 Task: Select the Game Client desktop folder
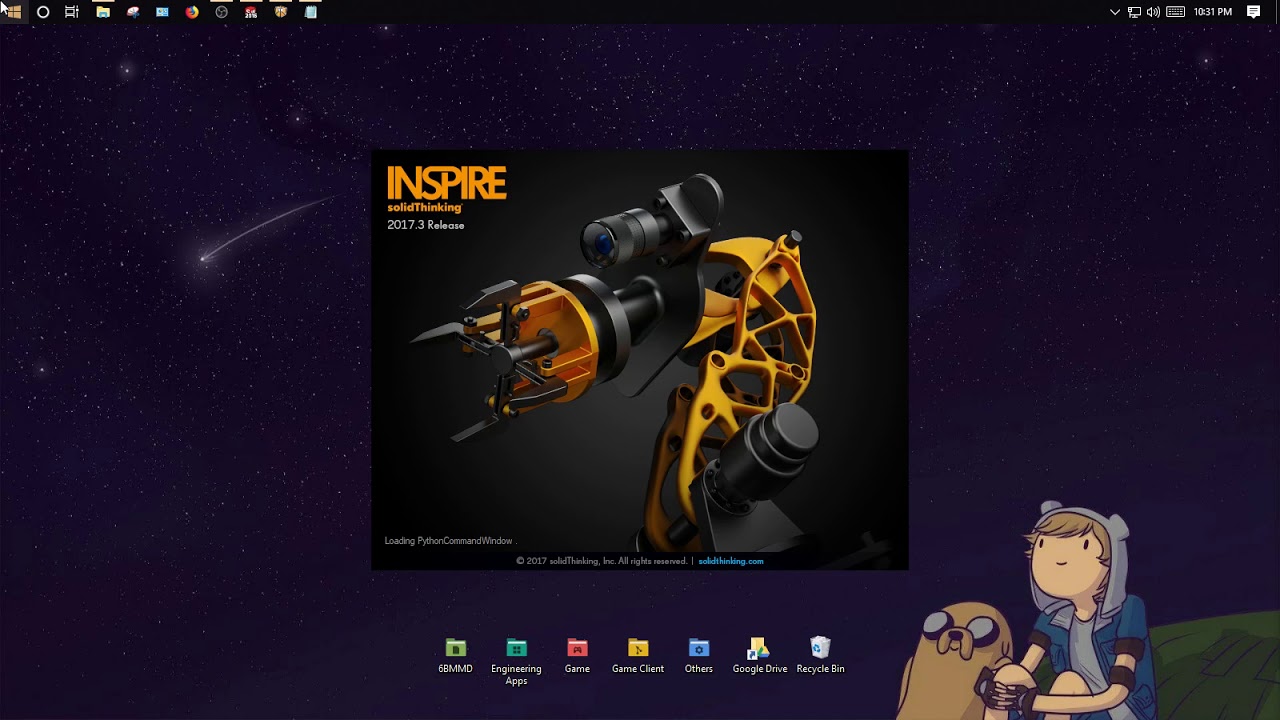pyautogui.click(x=638, y=656)
